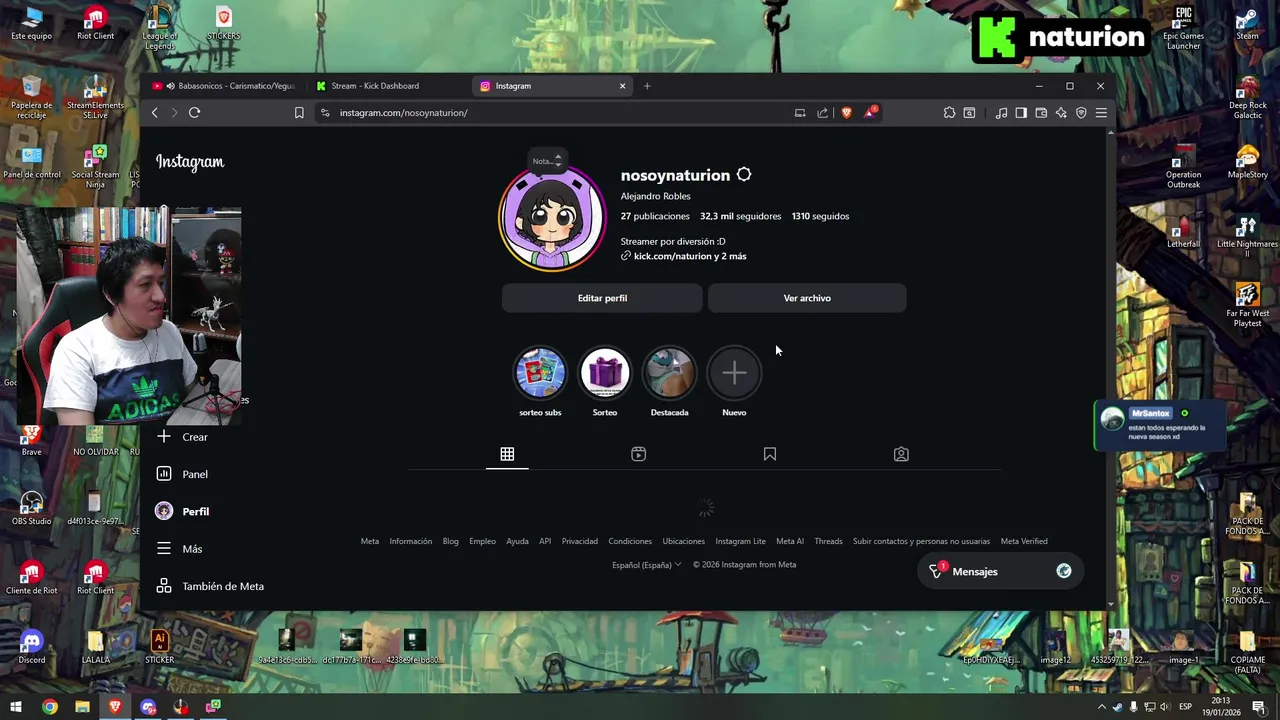The height and width of the screenshot is (720, 1280).
Task: Open the Mensajes floating button
Action: pyautogui.click(x=999, y=571)
